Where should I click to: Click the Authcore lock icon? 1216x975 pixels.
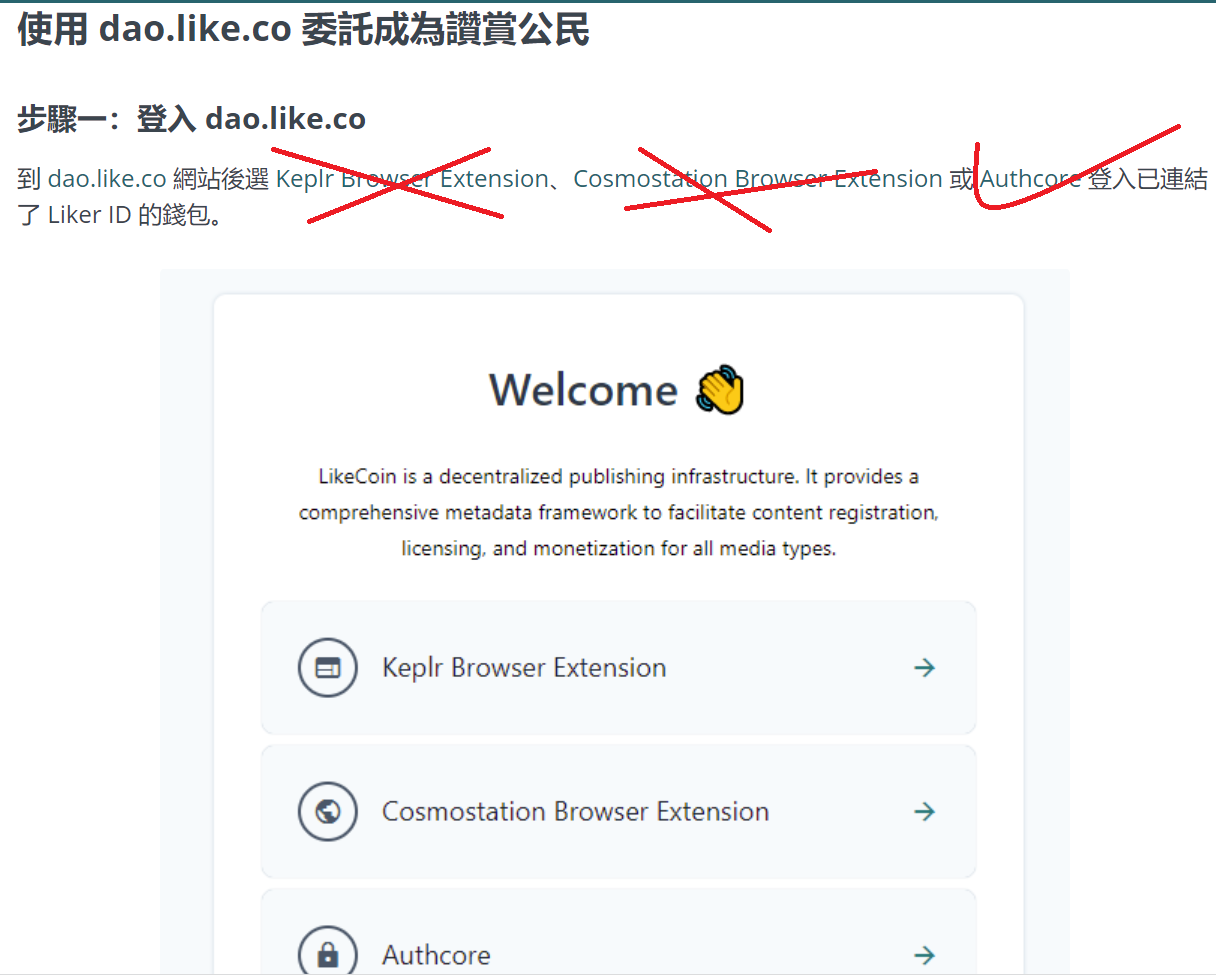[x=327, y=951]
